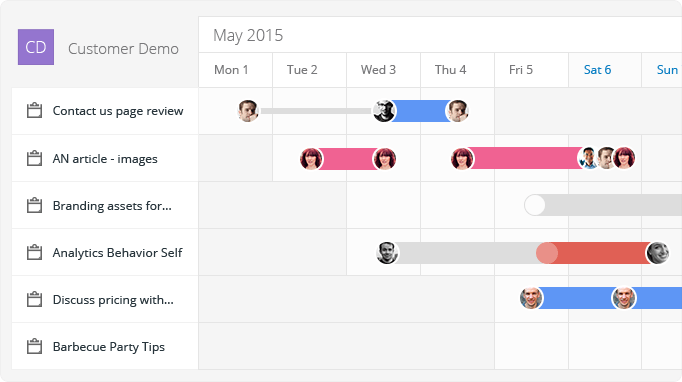
Task: Click clipboard icon beside Contact us page review
Action: pos(34,111)
